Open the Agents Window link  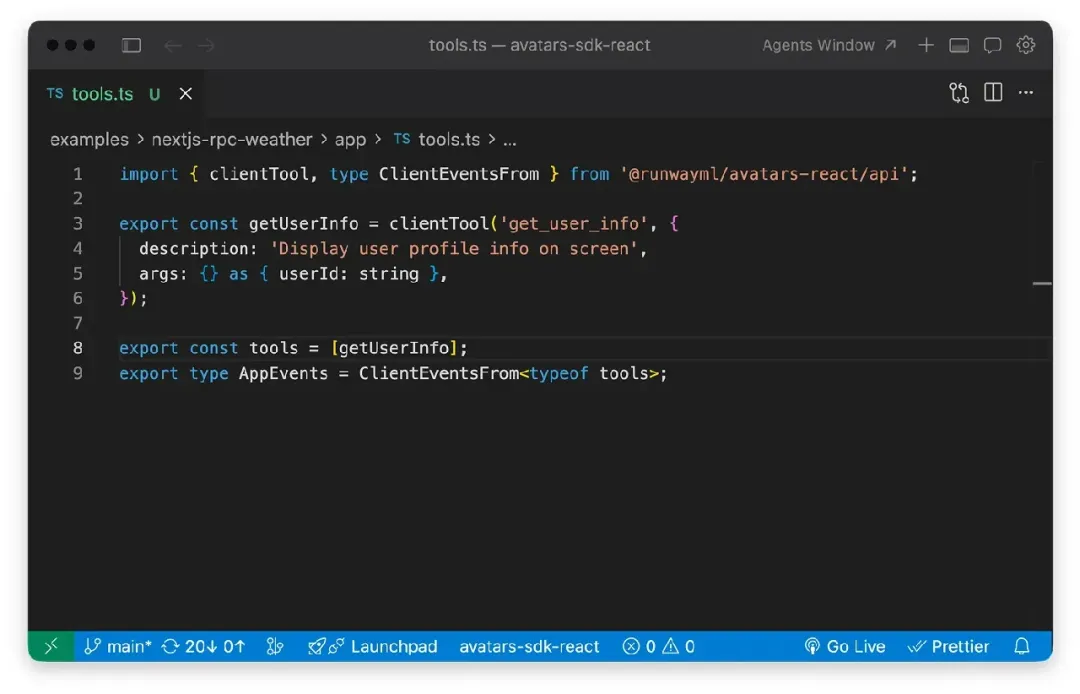click(829, 45)
